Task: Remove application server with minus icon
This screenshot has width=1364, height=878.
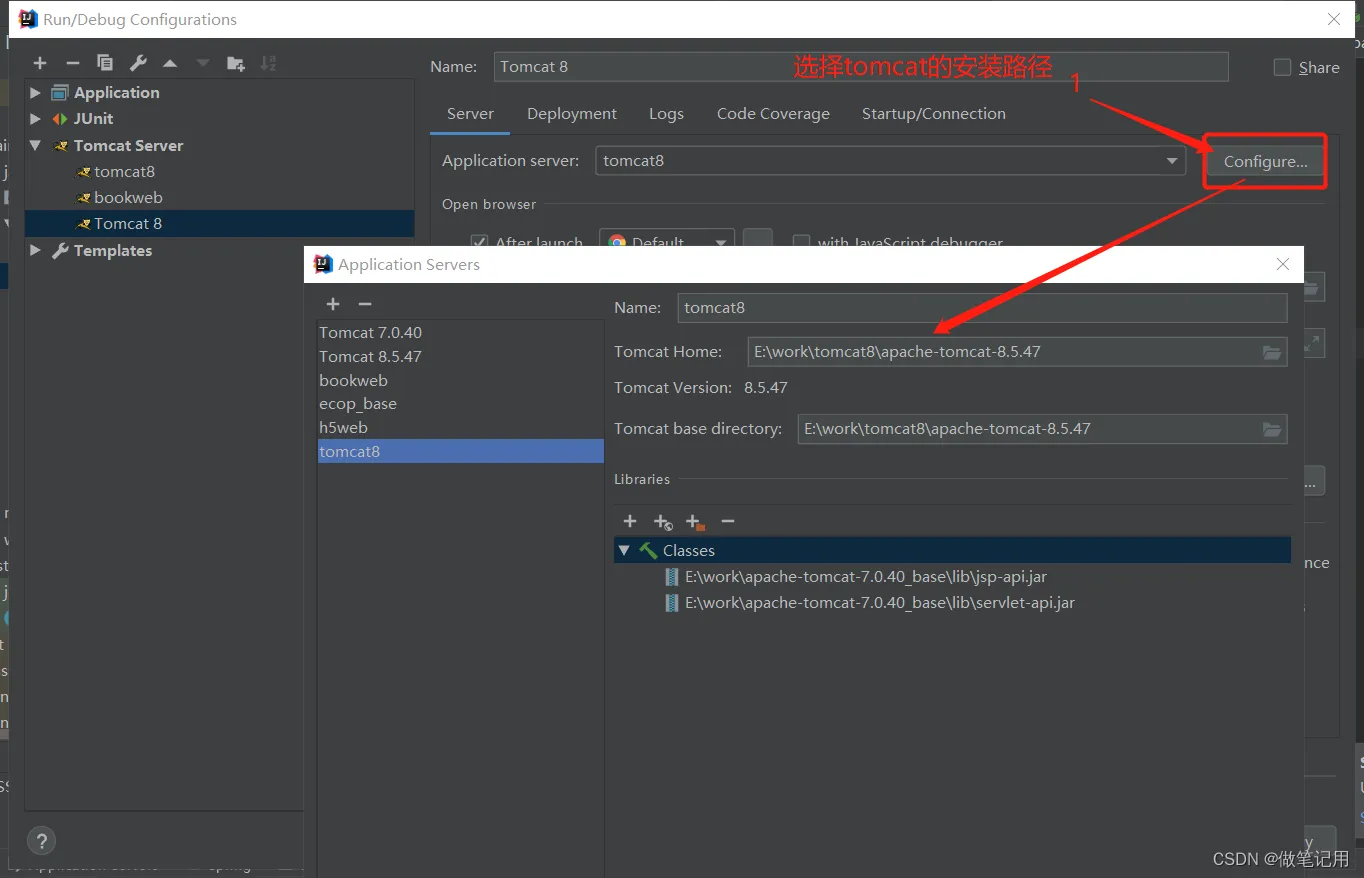Action: (x=365, y=304)
